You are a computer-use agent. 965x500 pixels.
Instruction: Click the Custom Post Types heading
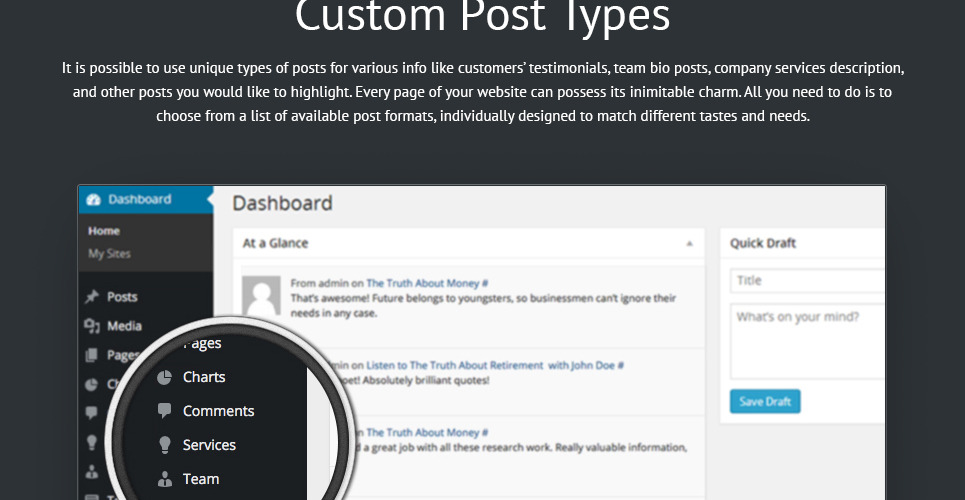click(x=482, y=15)
